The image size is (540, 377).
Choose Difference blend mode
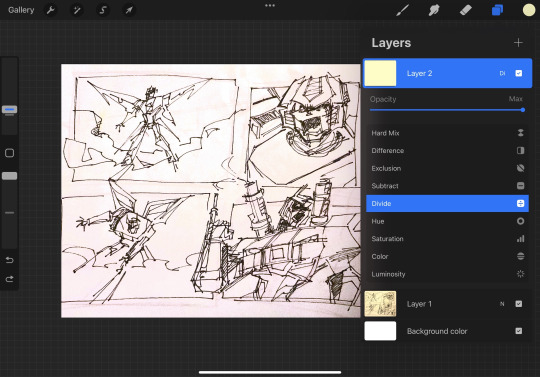tap(447, 150)
